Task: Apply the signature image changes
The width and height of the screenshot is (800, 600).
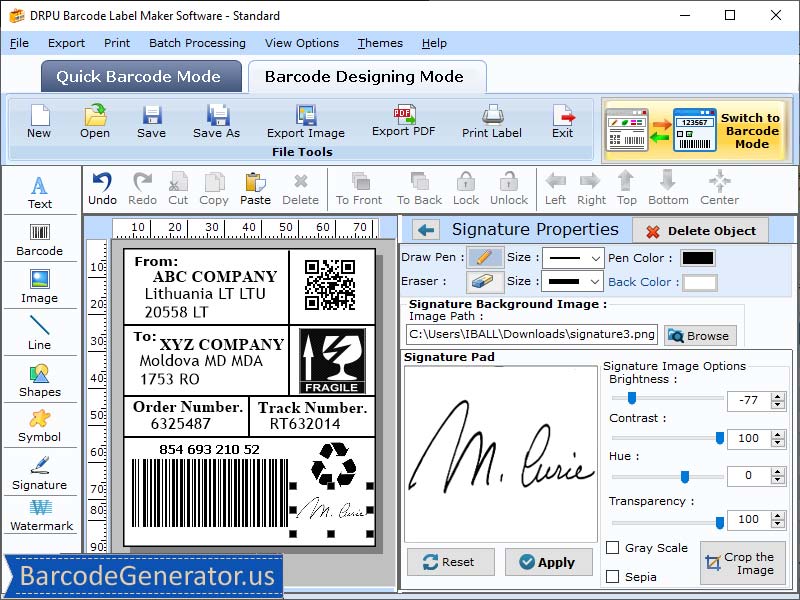Action: point(548,562)
